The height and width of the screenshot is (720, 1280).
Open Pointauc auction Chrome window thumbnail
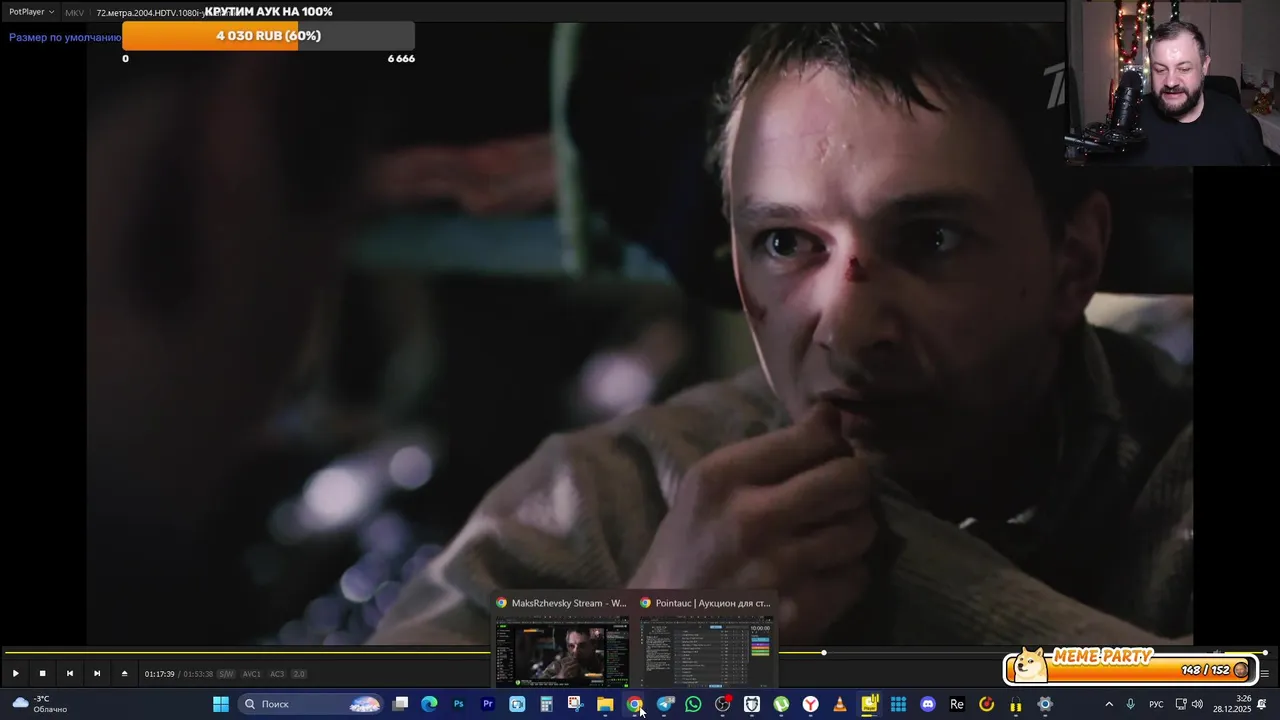[x=707, y=642]
